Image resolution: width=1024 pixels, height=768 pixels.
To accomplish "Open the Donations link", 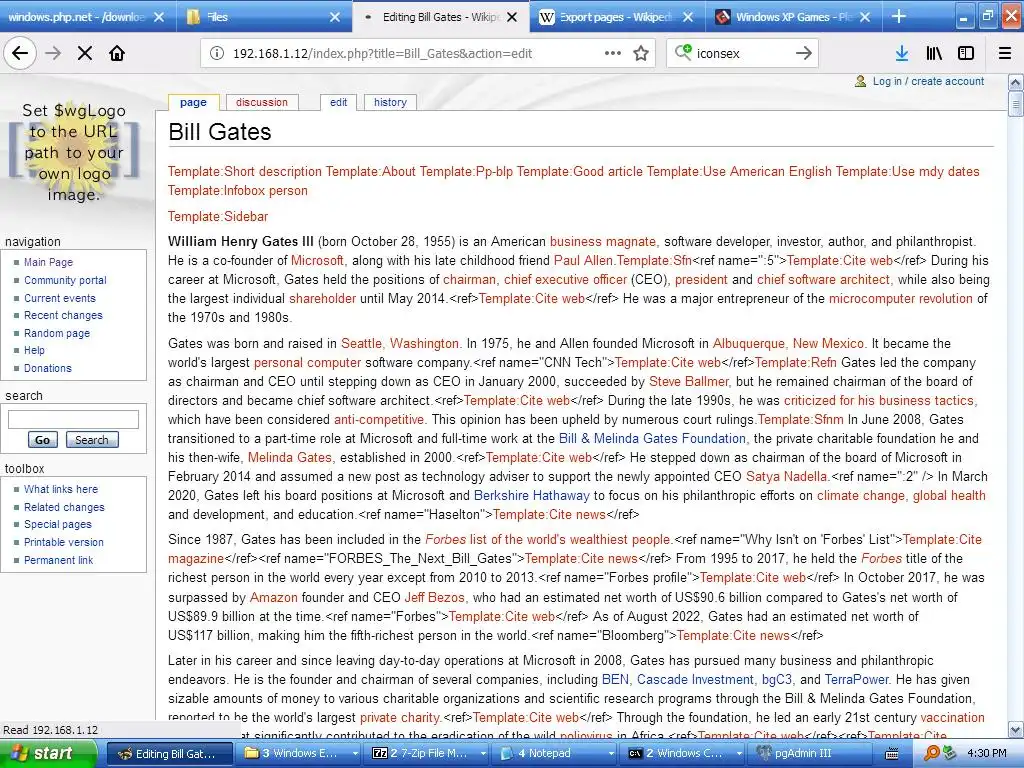I will [x=48, y=368].
